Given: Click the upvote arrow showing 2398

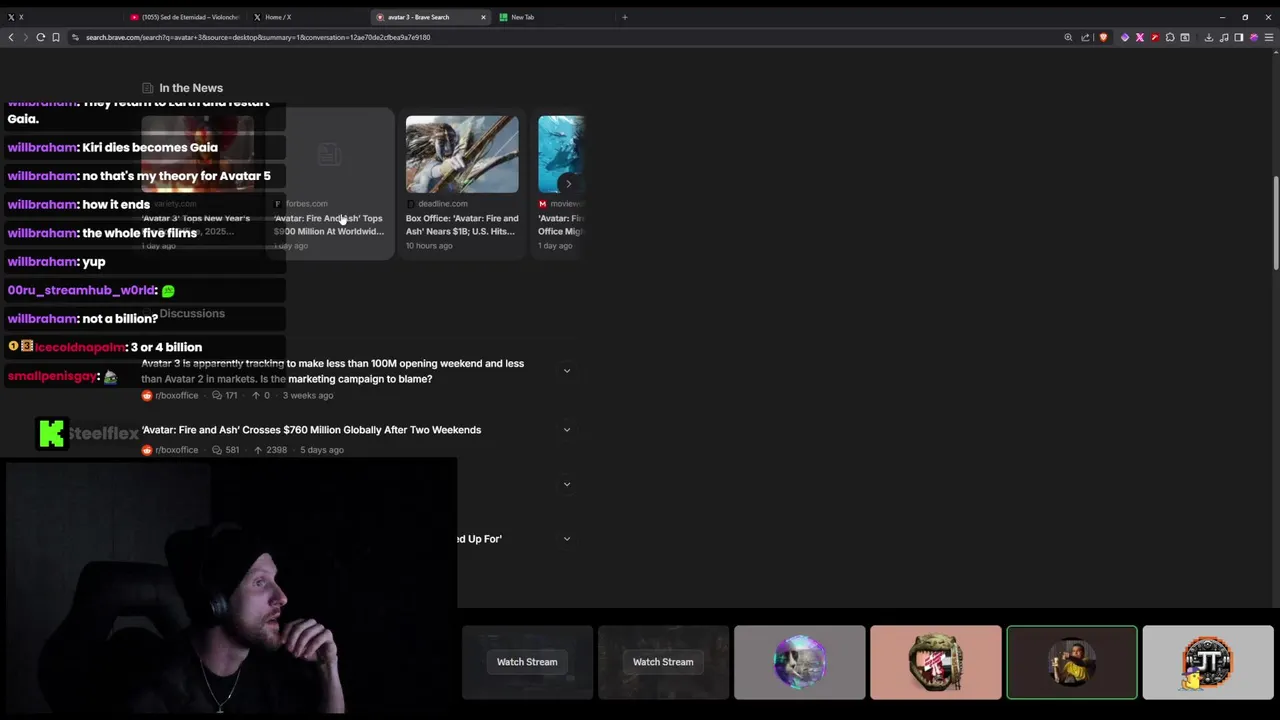Looking at the screenshot, I should pyautogui.click(x=257, y=450).
